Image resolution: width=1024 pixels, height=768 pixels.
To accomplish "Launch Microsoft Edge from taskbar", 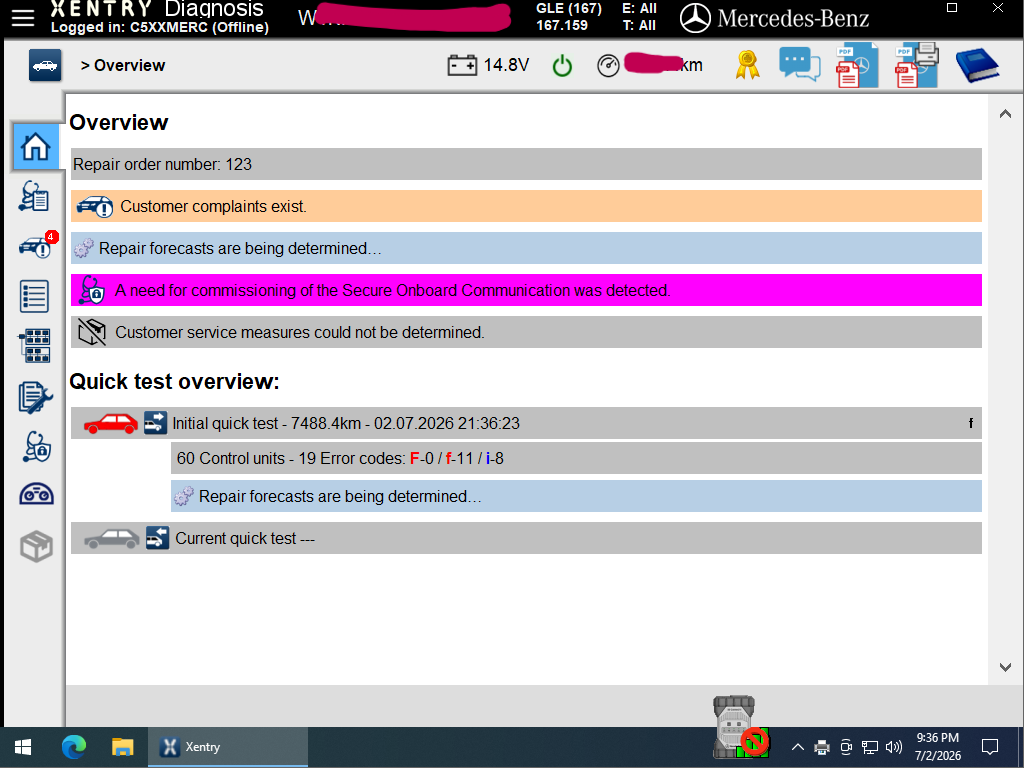I will pyautogui.click(x=74, y=747).
